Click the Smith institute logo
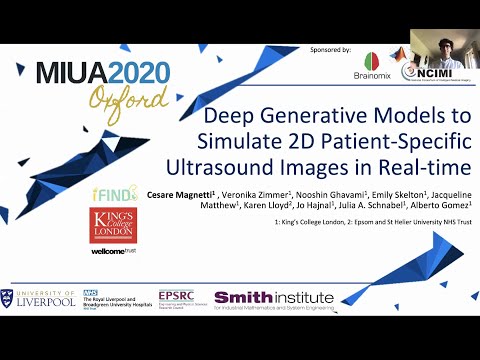The image size is (480, 360). tap(274, 301)
